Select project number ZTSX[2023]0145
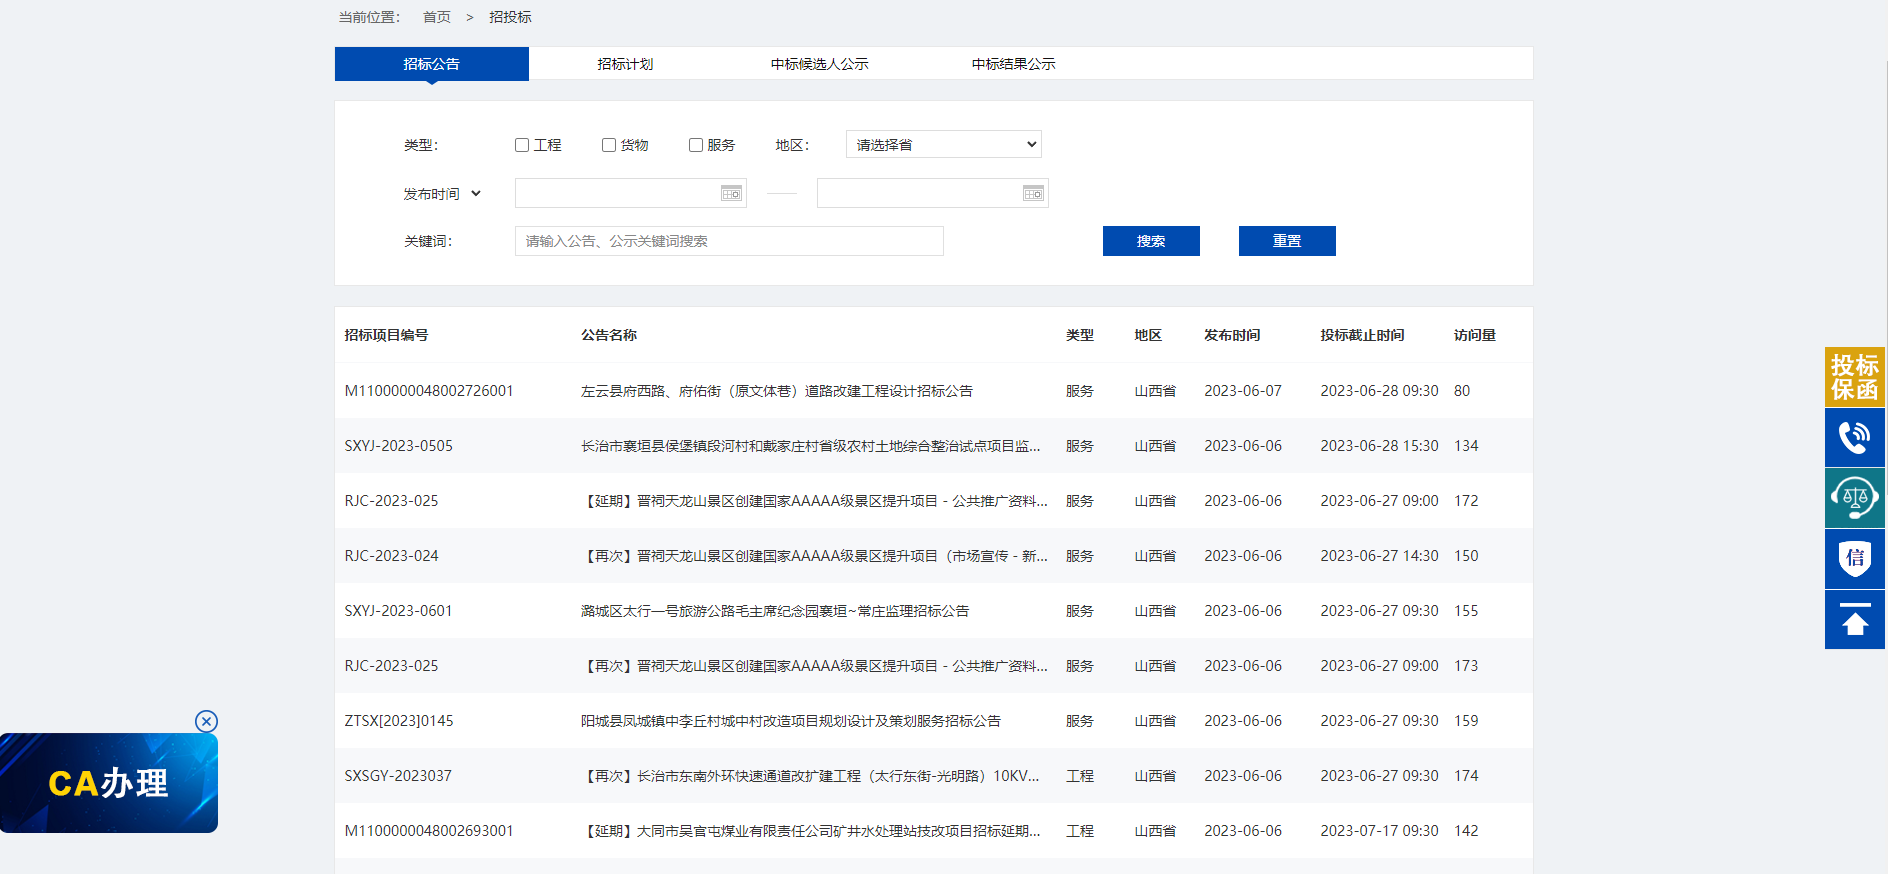The image size is (1888, 874). pyautogui.click(x=399, y=721)
